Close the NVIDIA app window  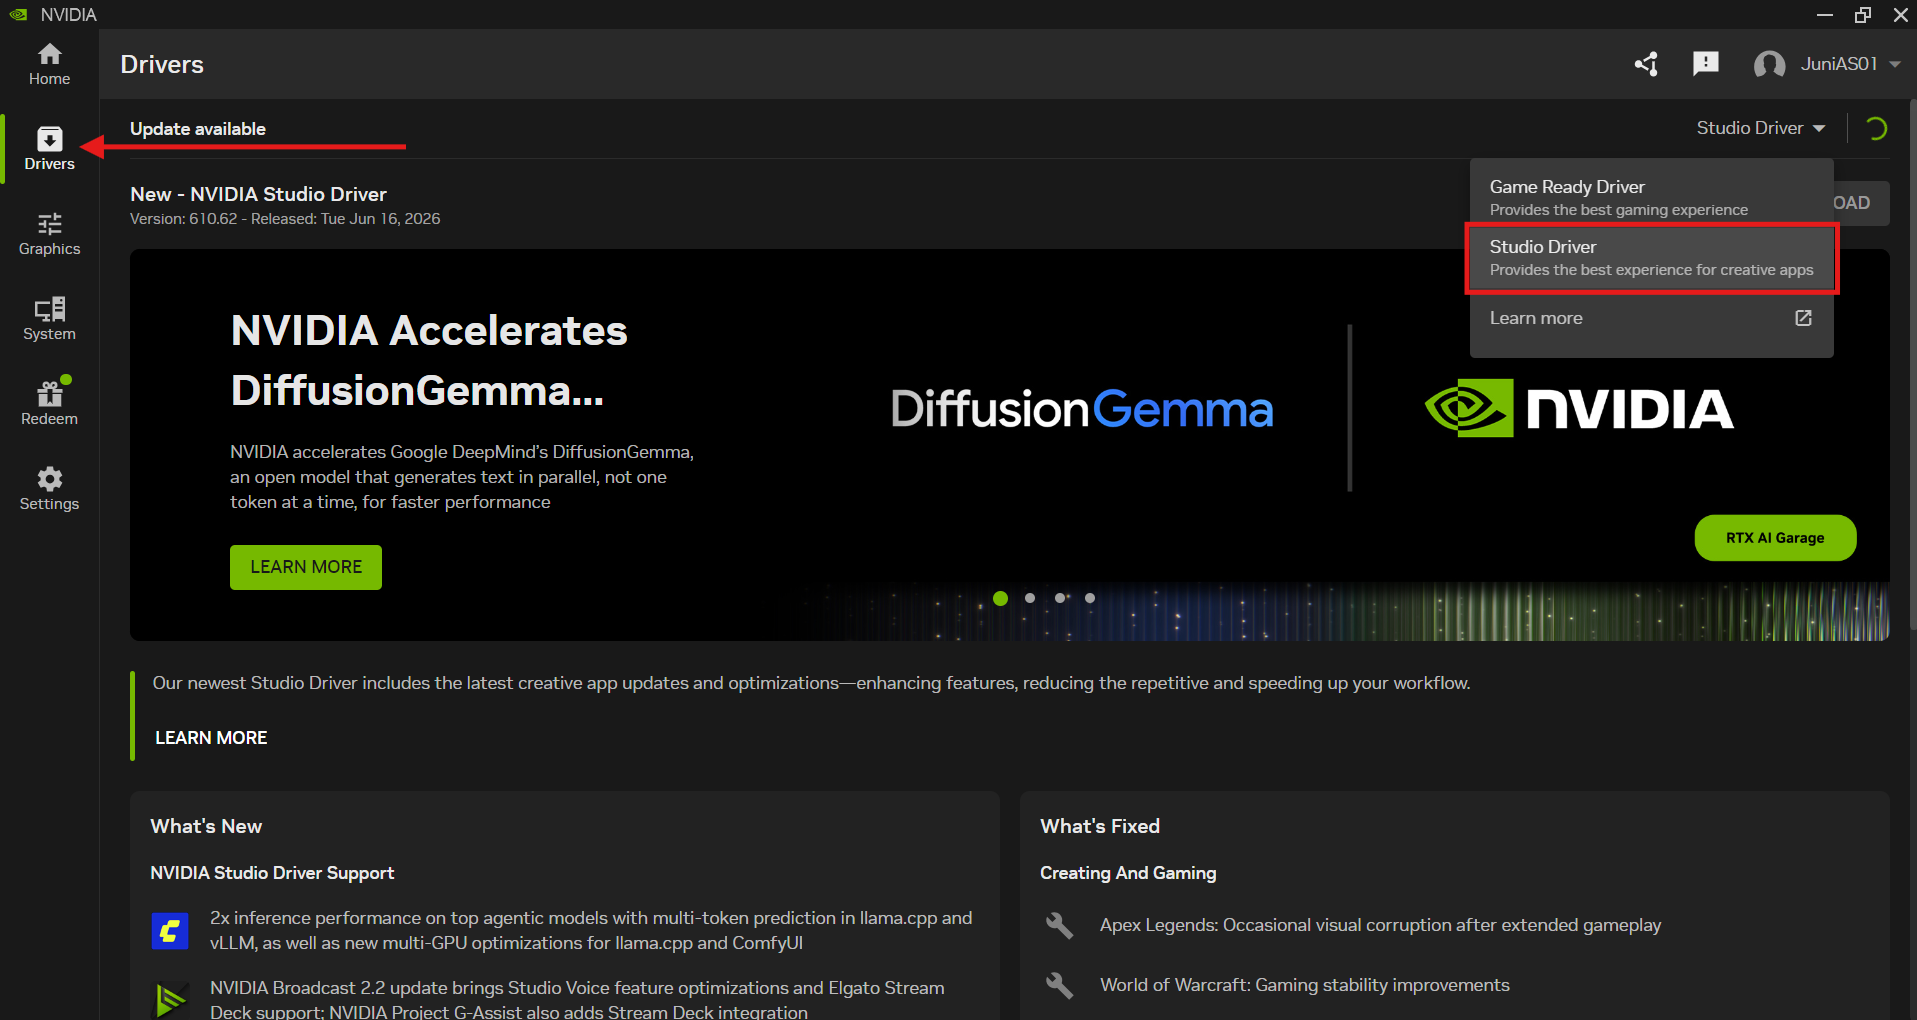(x=1900, y=14)
